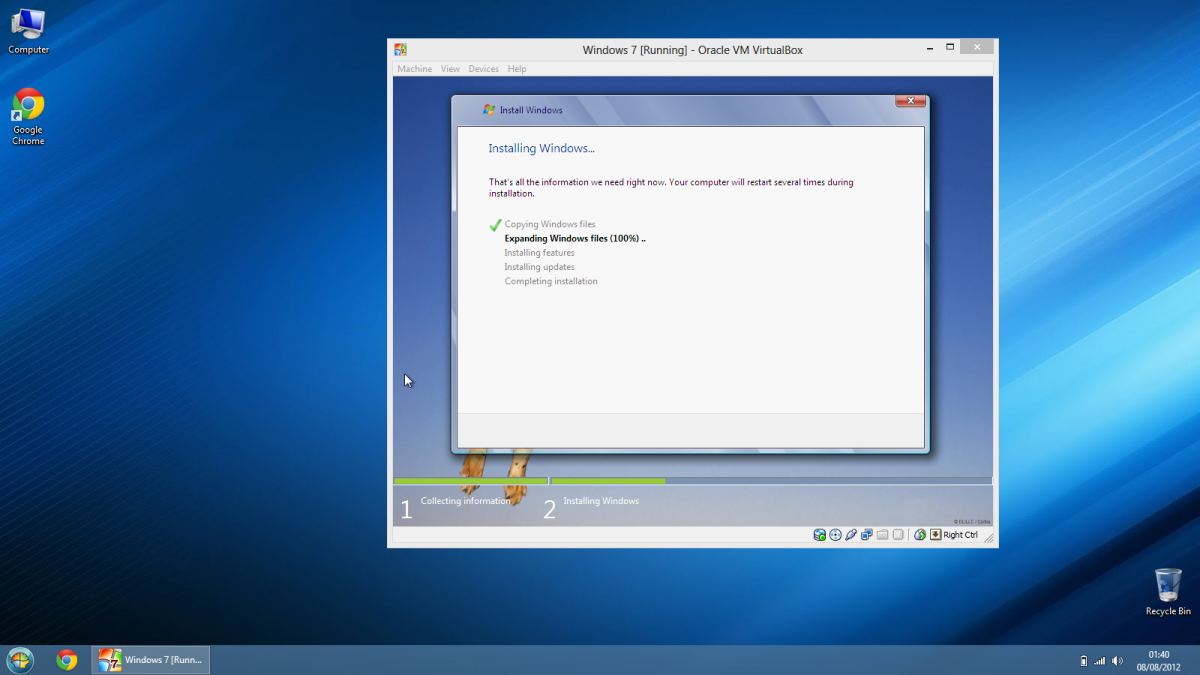Image resolution: width=1200 pixels, height=675 pixels.
Task: Click the keyboard capture arrow indicator
Action: click(x=935, y=535)
